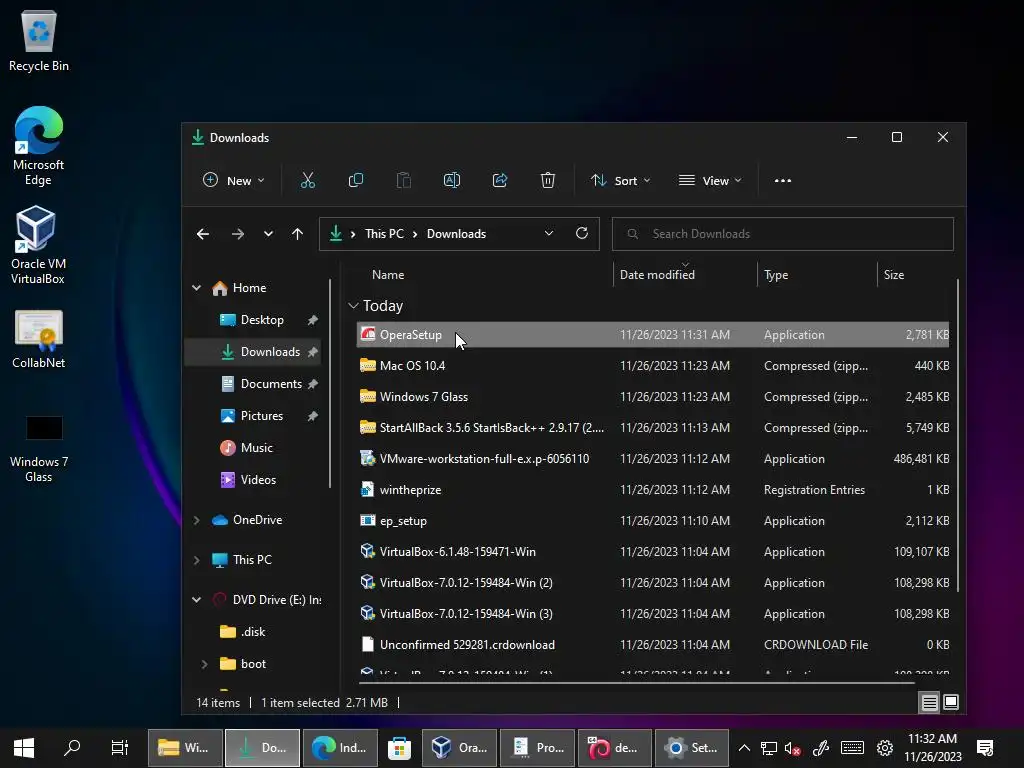Click the Search Downloads field
The image size is (1024, 768).
[x=782, y=234]
